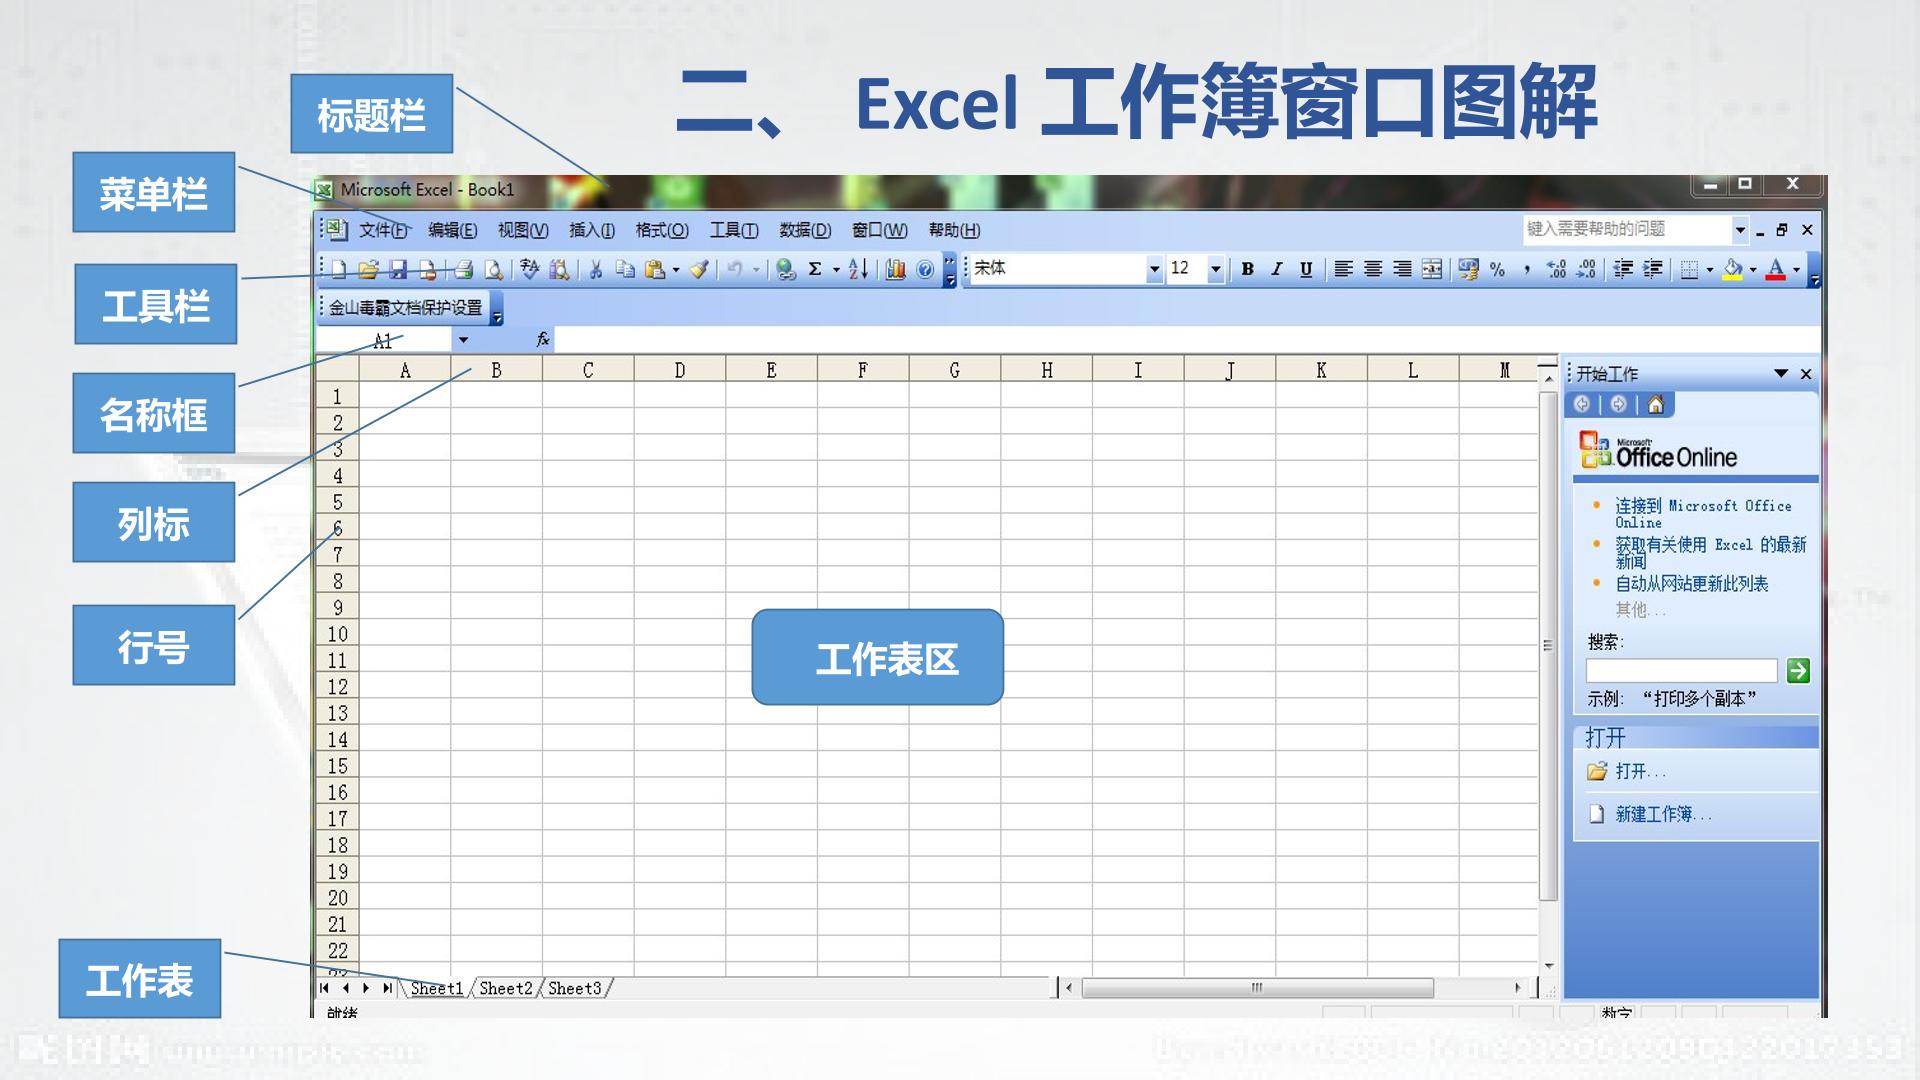Click the fx insert function button

(543, 340)
